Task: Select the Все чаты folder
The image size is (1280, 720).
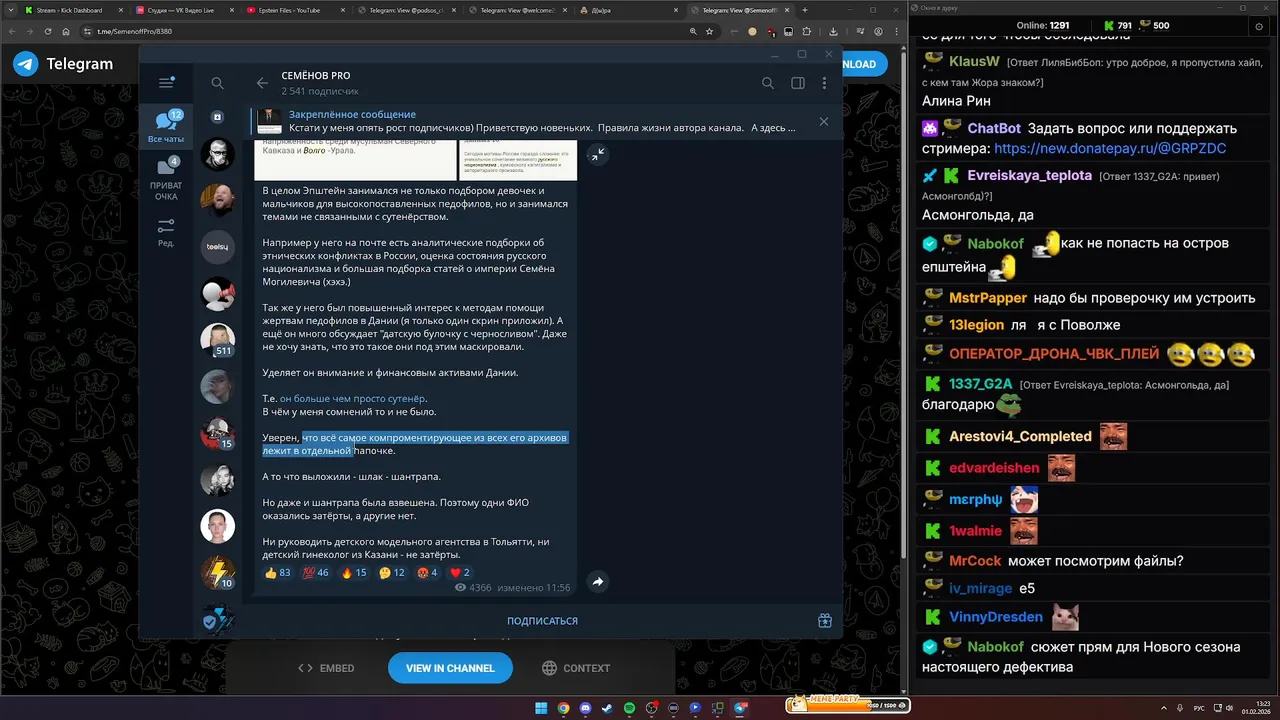Action: pos(166,127)
